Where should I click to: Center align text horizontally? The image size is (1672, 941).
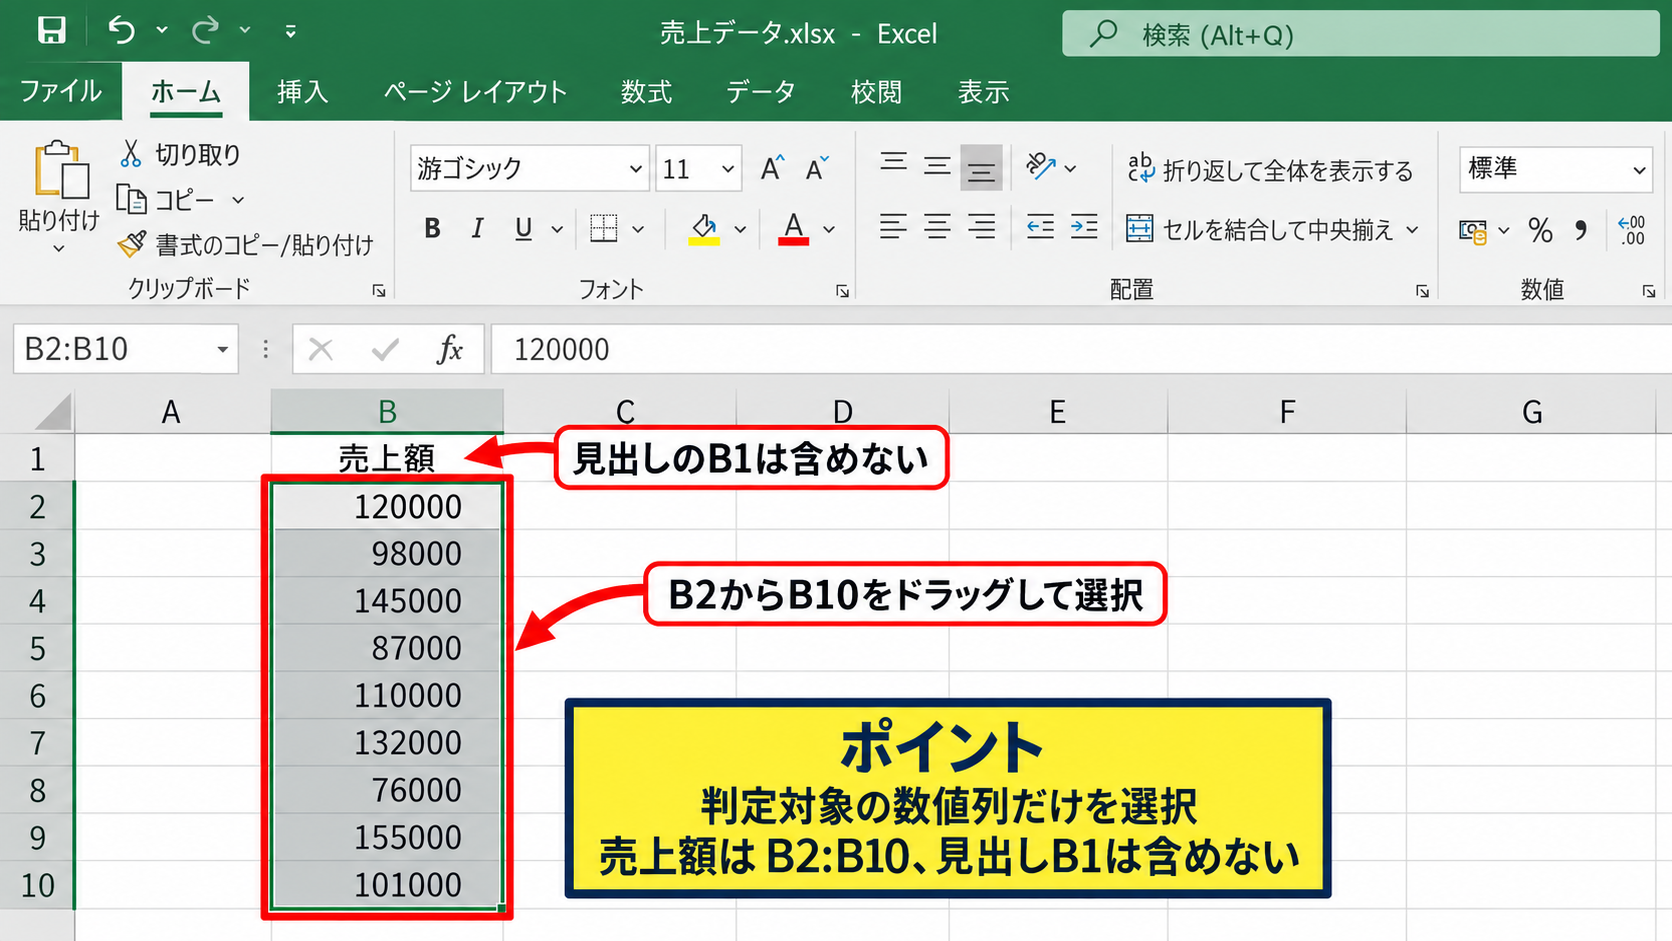coord(937,228)
